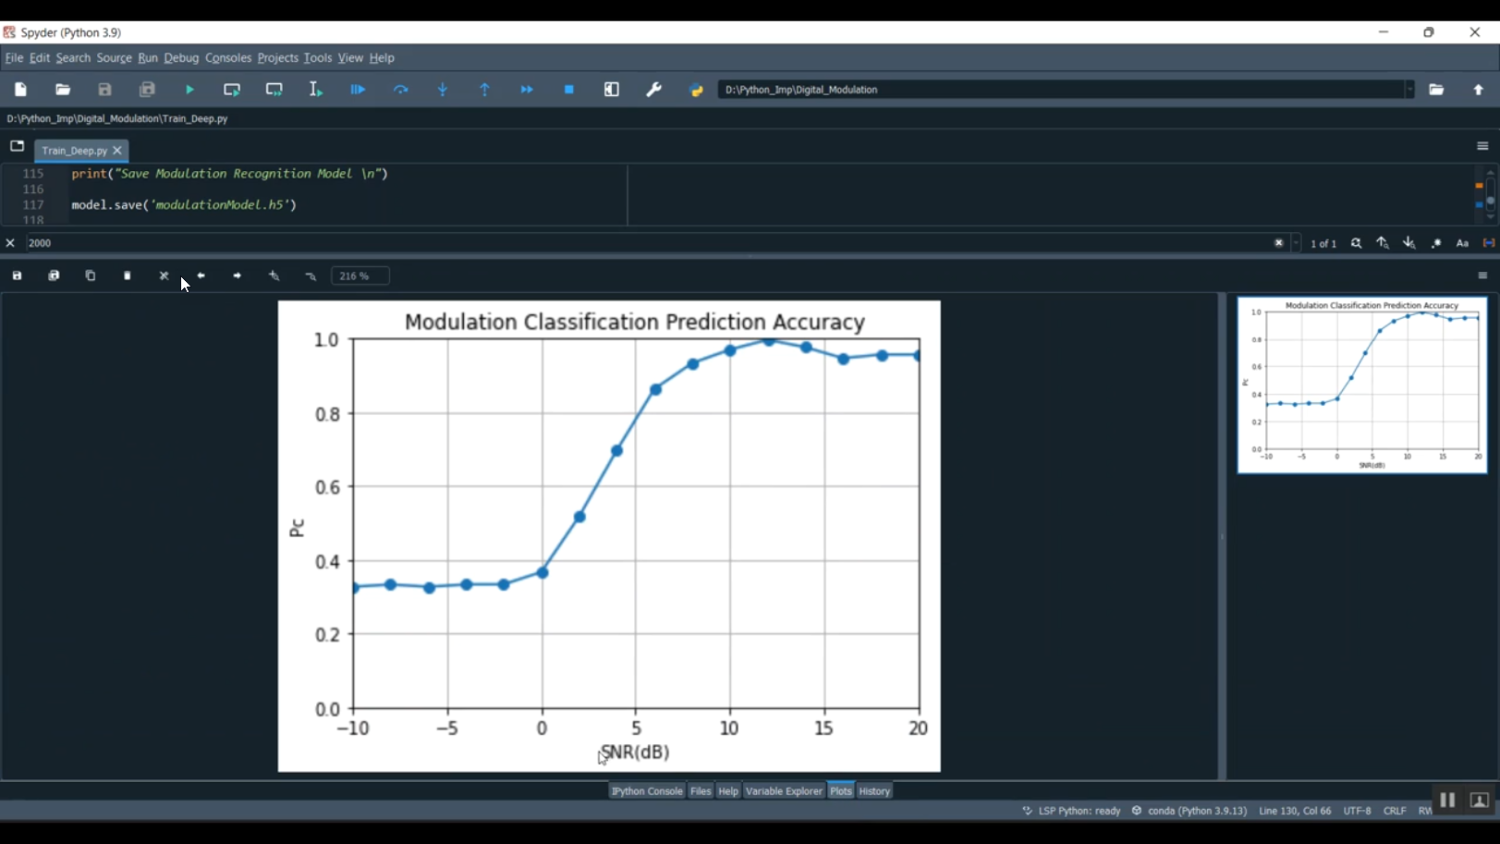Image resolution: width=1500 pixels, height=844 pixels.
Task: Open the working directory dropdown
Action: [x=1410, y=89]
